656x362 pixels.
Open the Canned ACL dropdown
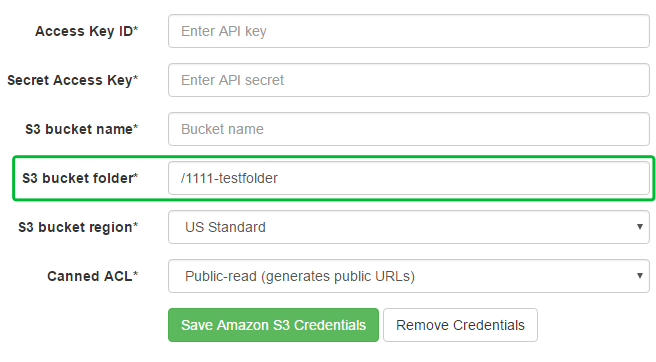coord(409,276)
